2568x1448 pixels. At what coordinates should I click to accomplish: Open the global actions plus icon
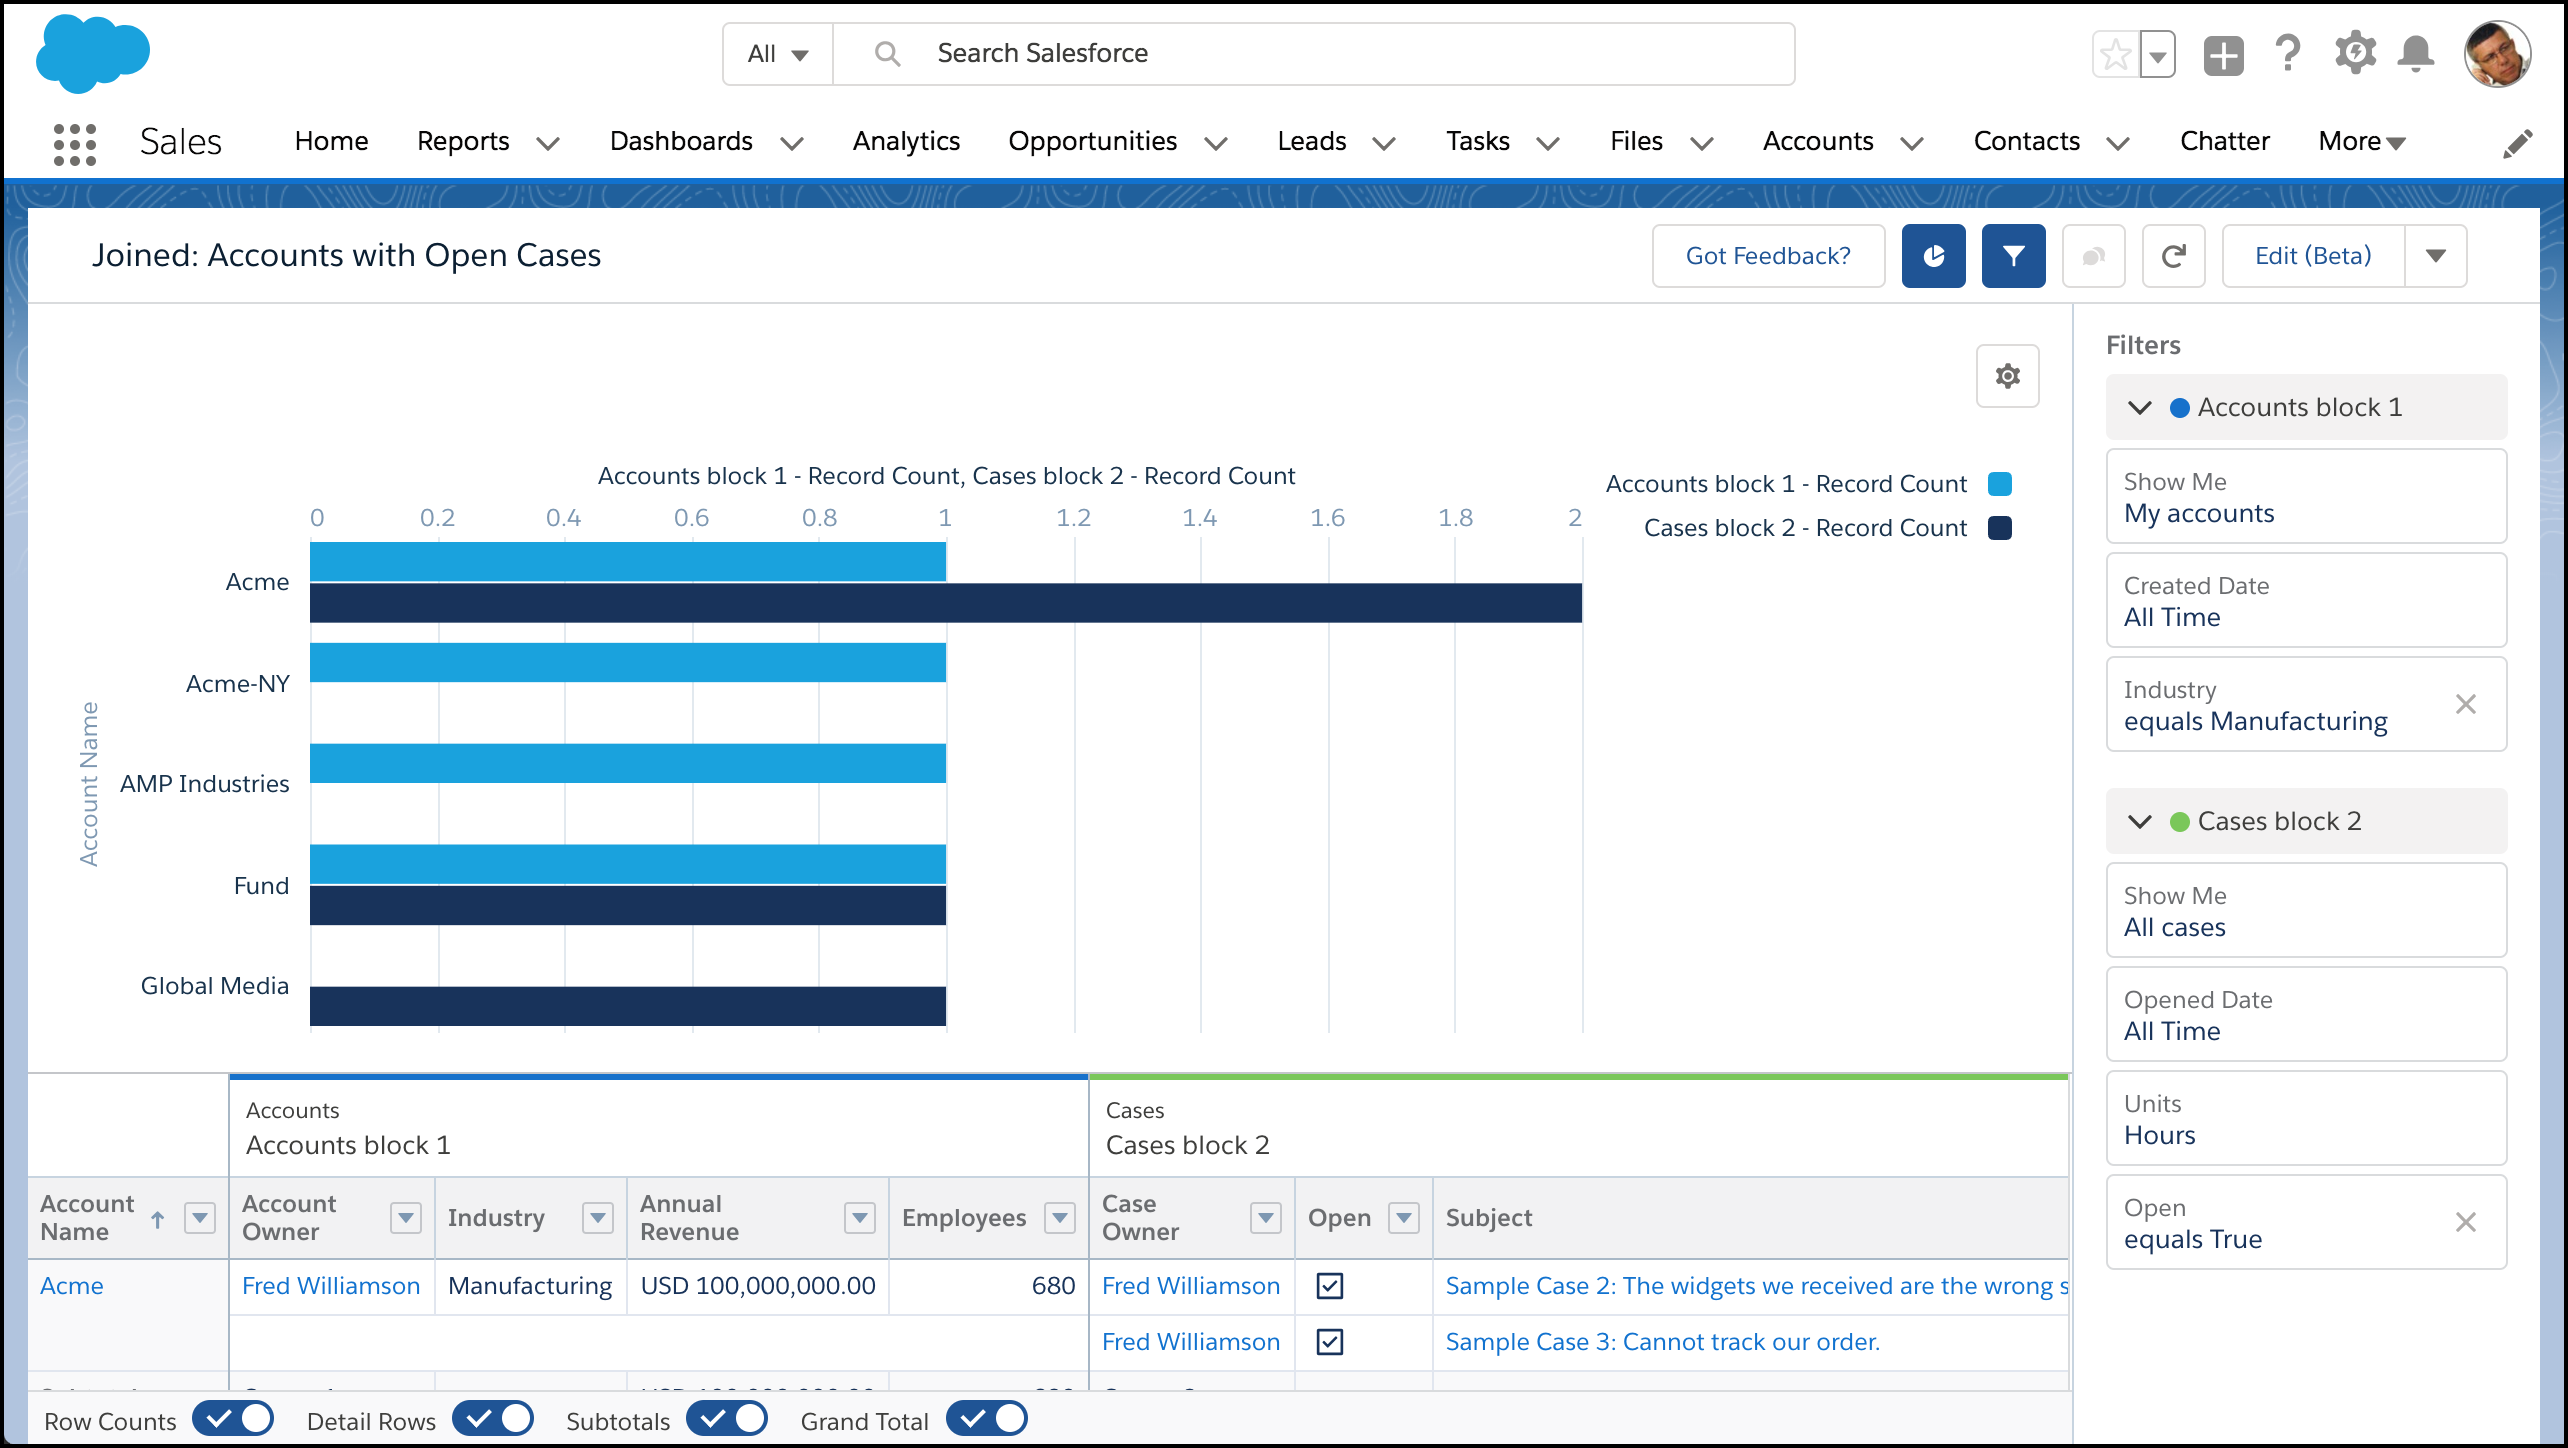[x=2223, y=55]
